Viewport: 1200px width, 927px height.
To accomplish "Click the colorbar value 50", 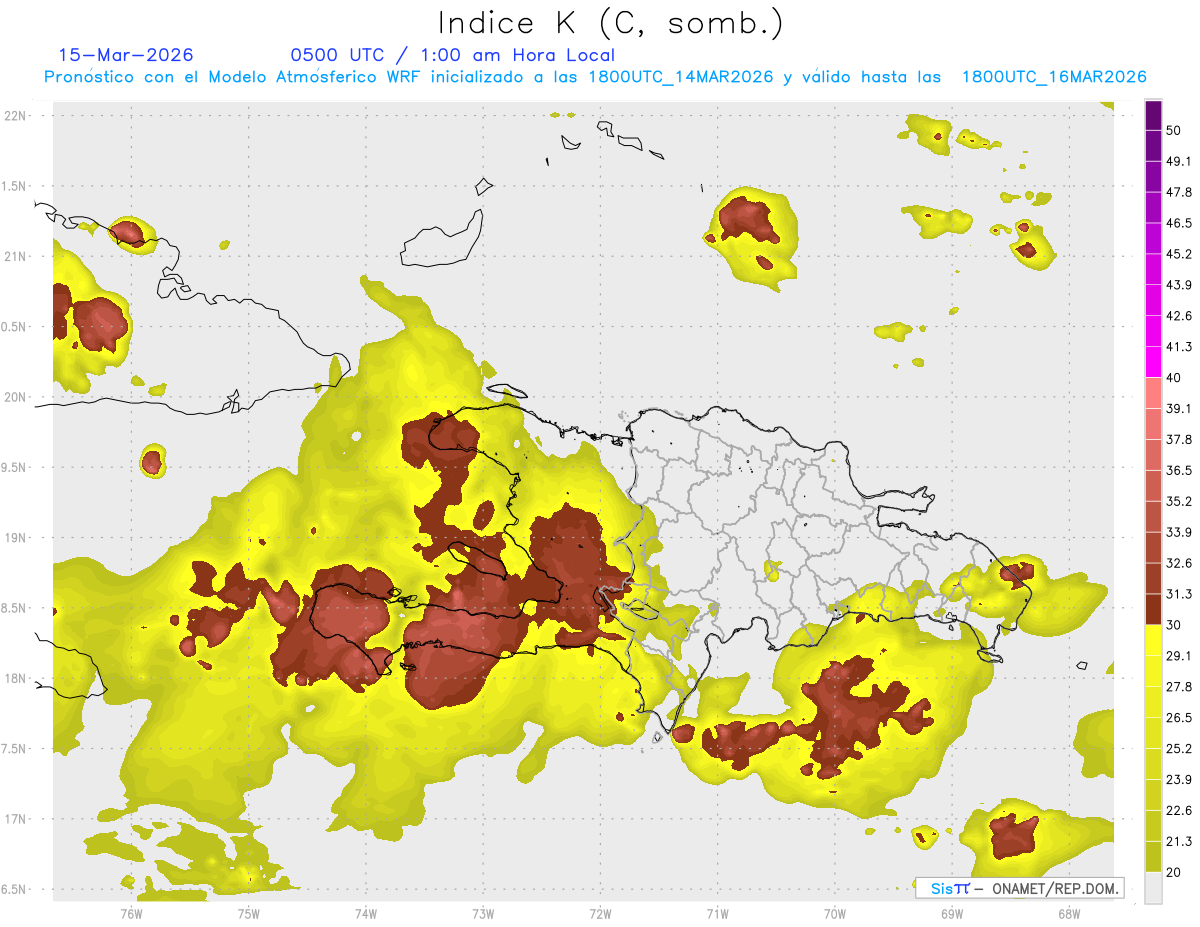I will pos(1174,130).
